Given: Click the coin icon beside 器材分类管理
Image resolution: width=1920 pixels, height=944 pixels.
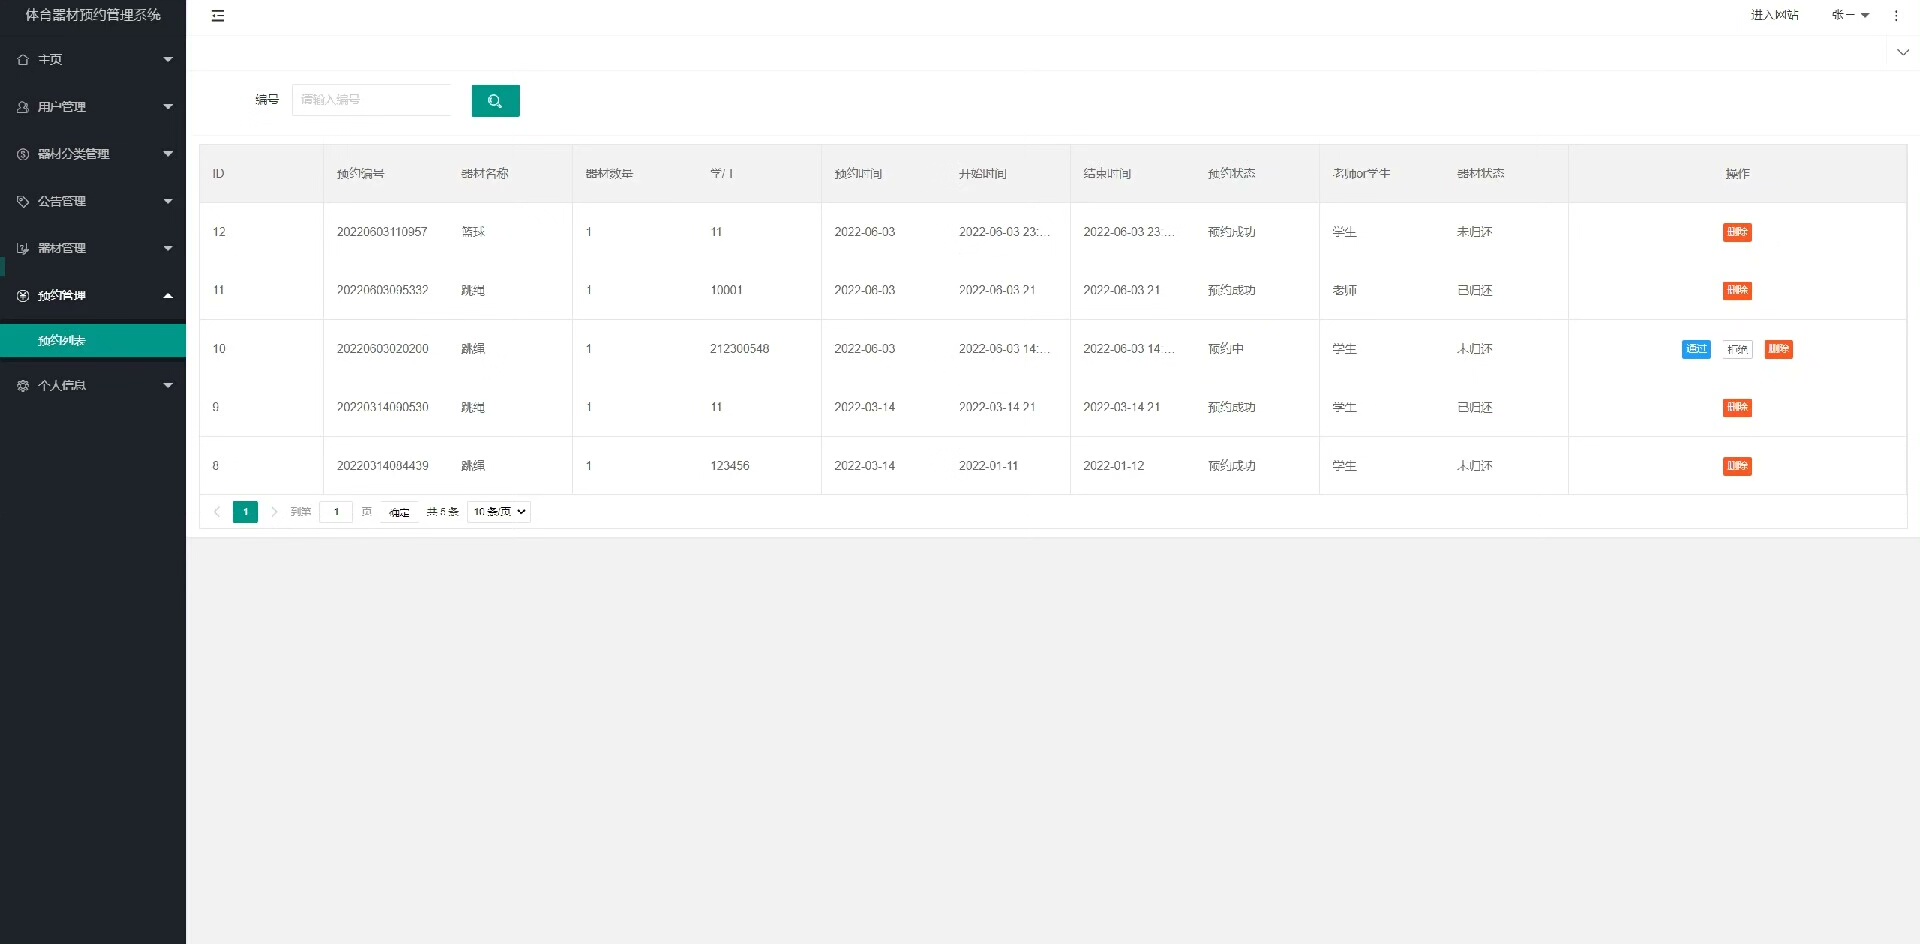Looking at the screenshot, I should tap(23, 154).
